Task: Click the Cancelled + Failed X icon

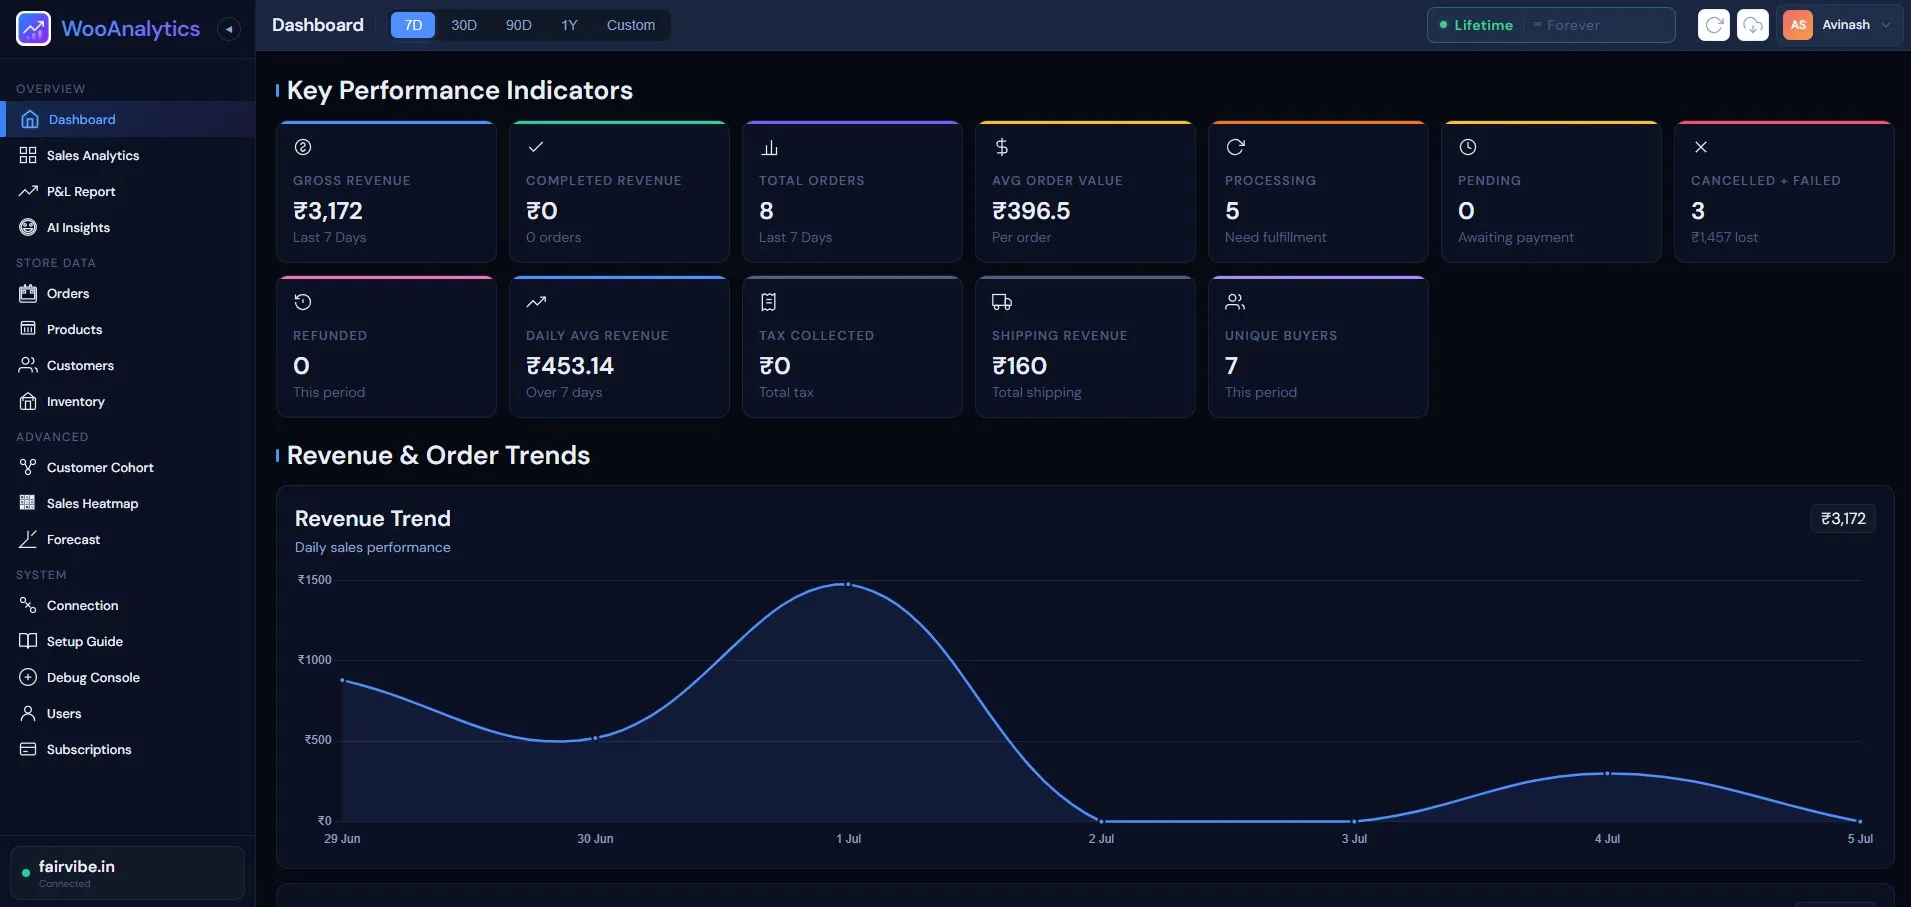Action: tap(1701, 147)
